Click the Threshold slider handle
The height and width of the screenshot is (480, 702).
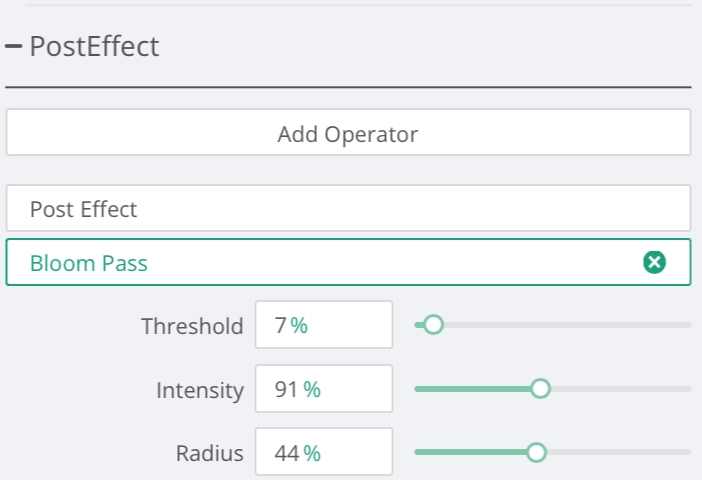433,325
